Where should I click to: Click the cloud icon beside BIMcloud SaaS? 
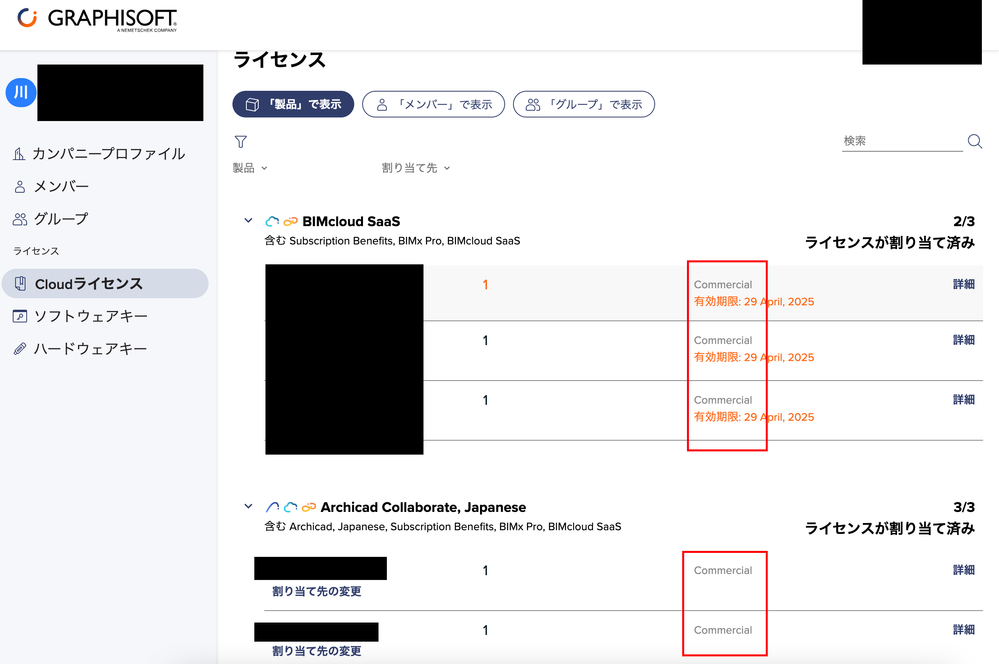[272, 221]
